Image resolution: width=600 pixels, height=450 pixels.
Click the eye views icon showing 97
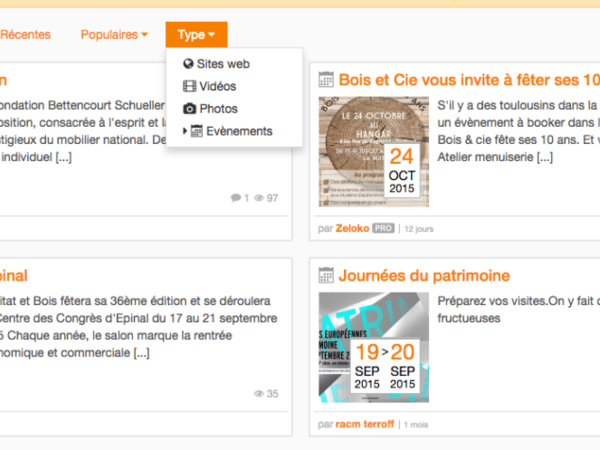[260, 198]
